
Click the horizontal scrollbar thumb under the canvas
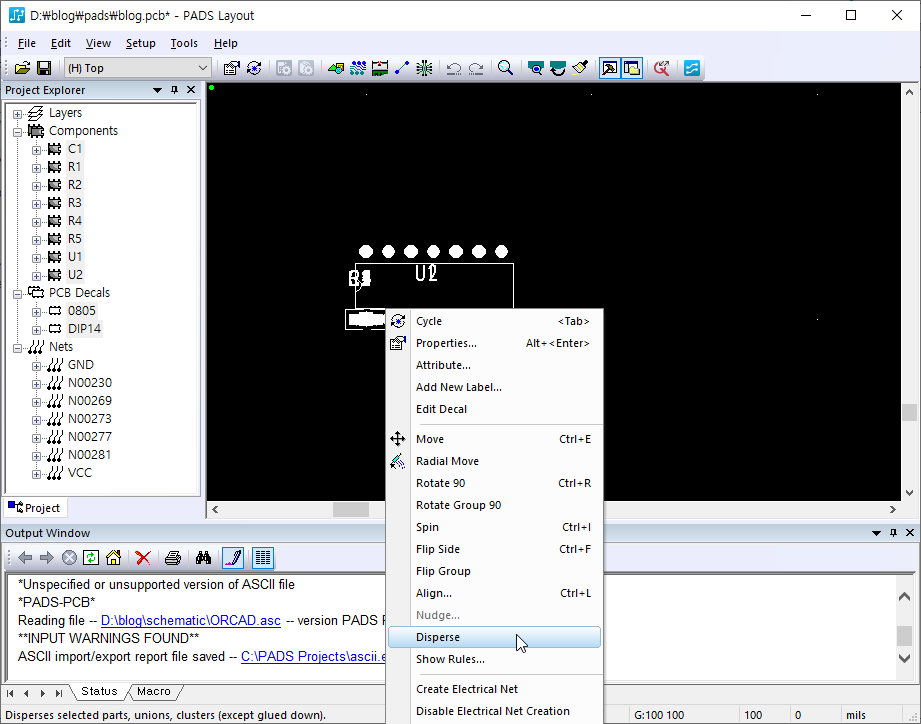point(351,509)
